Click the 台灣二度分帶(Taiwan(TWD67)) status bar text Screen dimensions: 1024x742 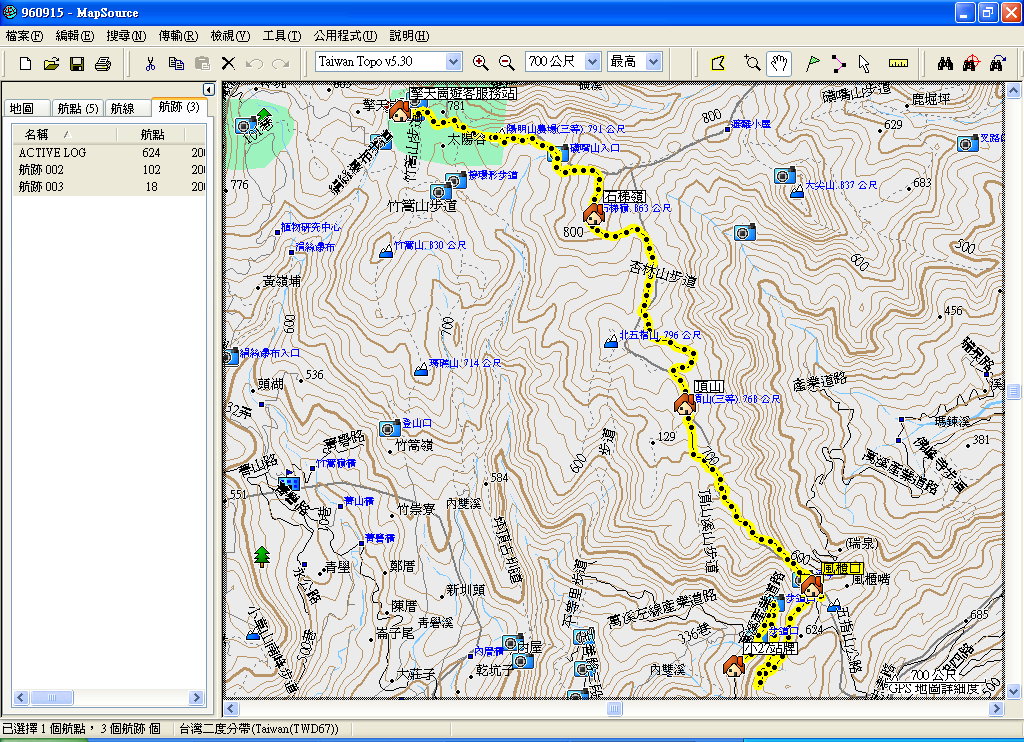click(x=259, y=728)
